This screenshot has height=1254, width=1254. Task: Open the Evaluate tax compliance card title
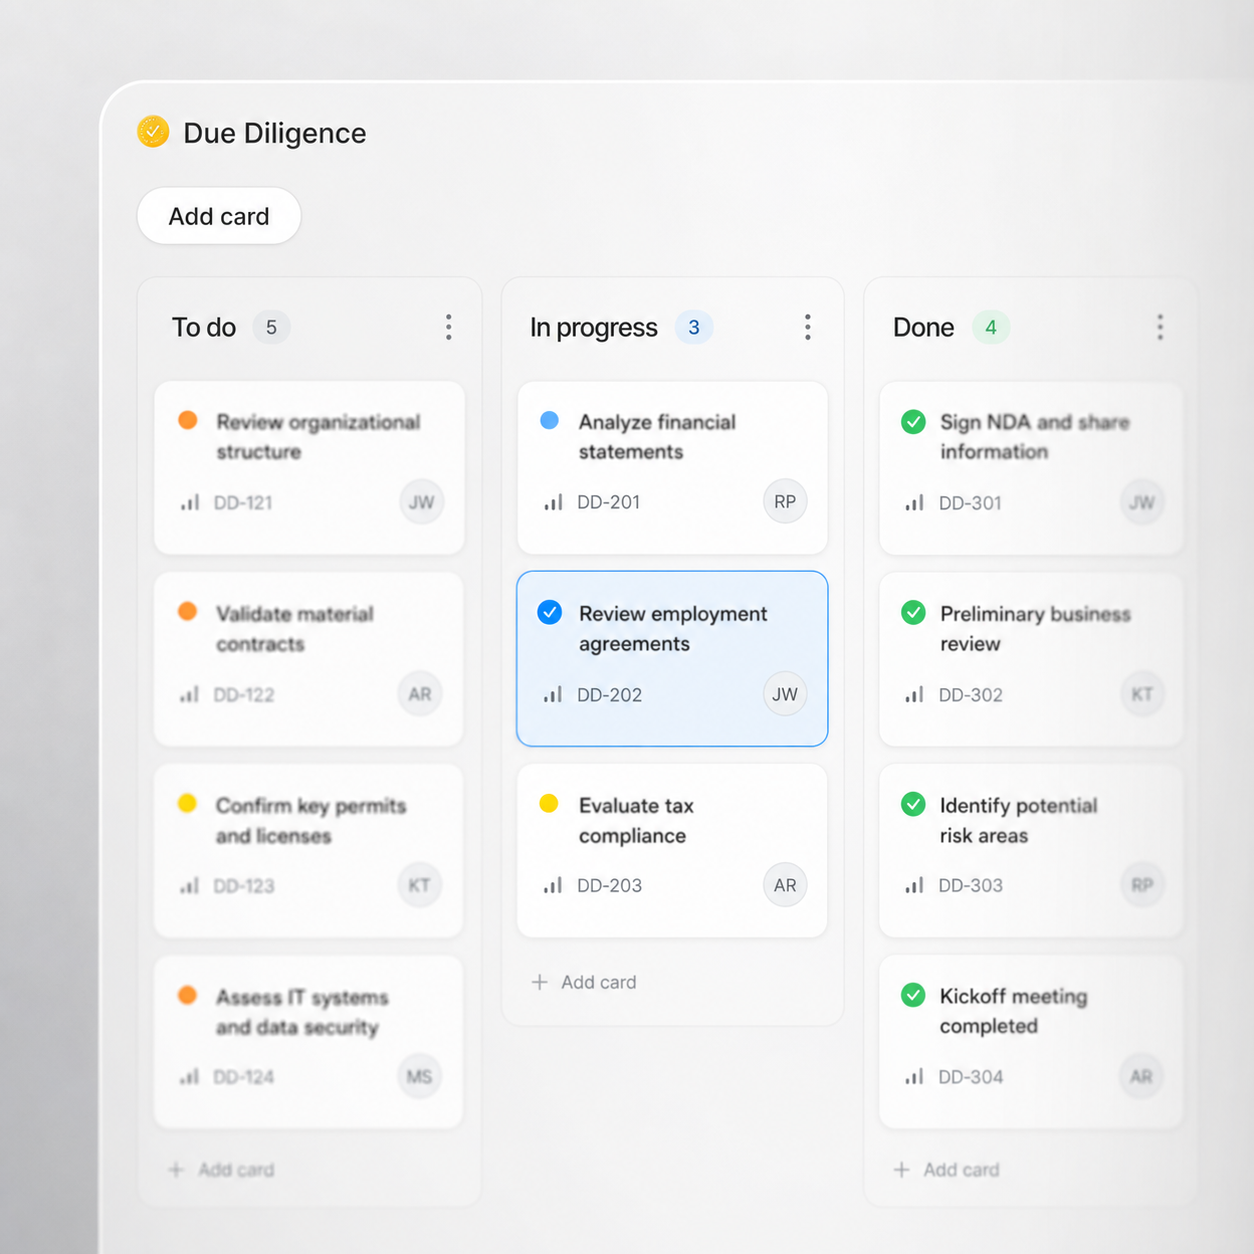[x=636, y=820]
